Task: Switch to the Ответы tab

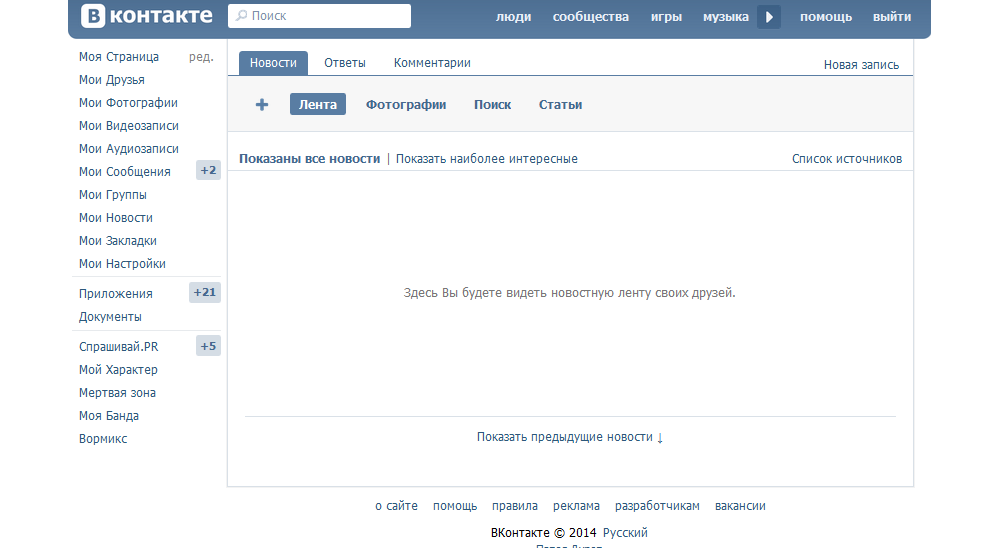Action: click(345, 63)
